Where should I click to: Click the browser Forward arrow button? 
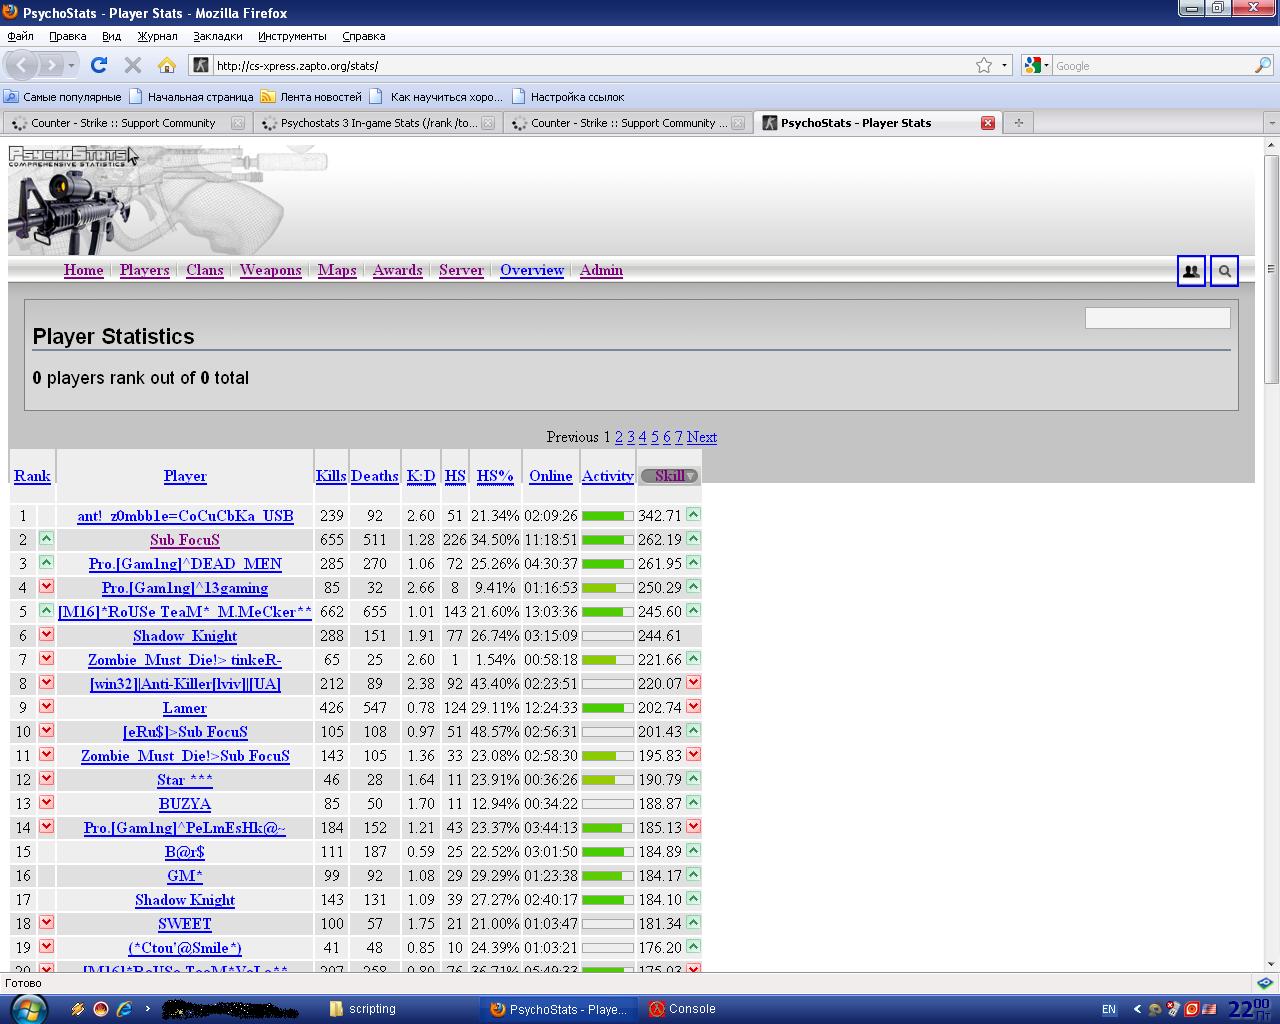point(51,65)
